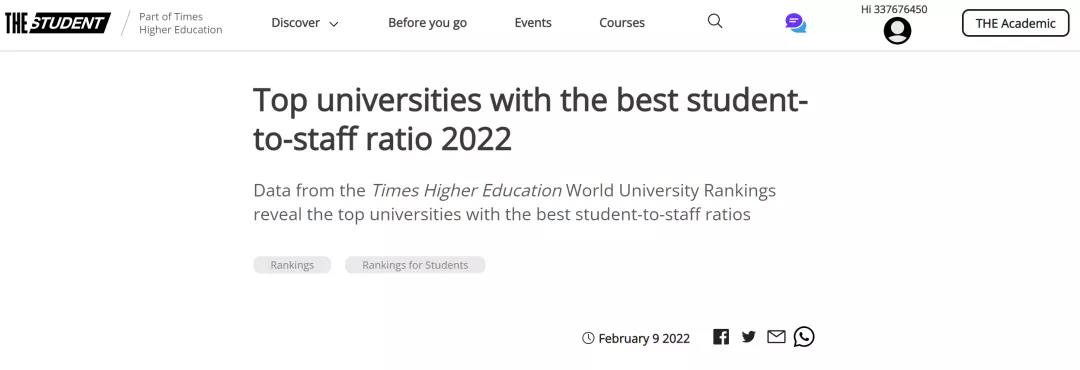The width and height of the screenshot is (1080, 370).
Task: Click the Discover chevron arrow
Action: (333, 24)
